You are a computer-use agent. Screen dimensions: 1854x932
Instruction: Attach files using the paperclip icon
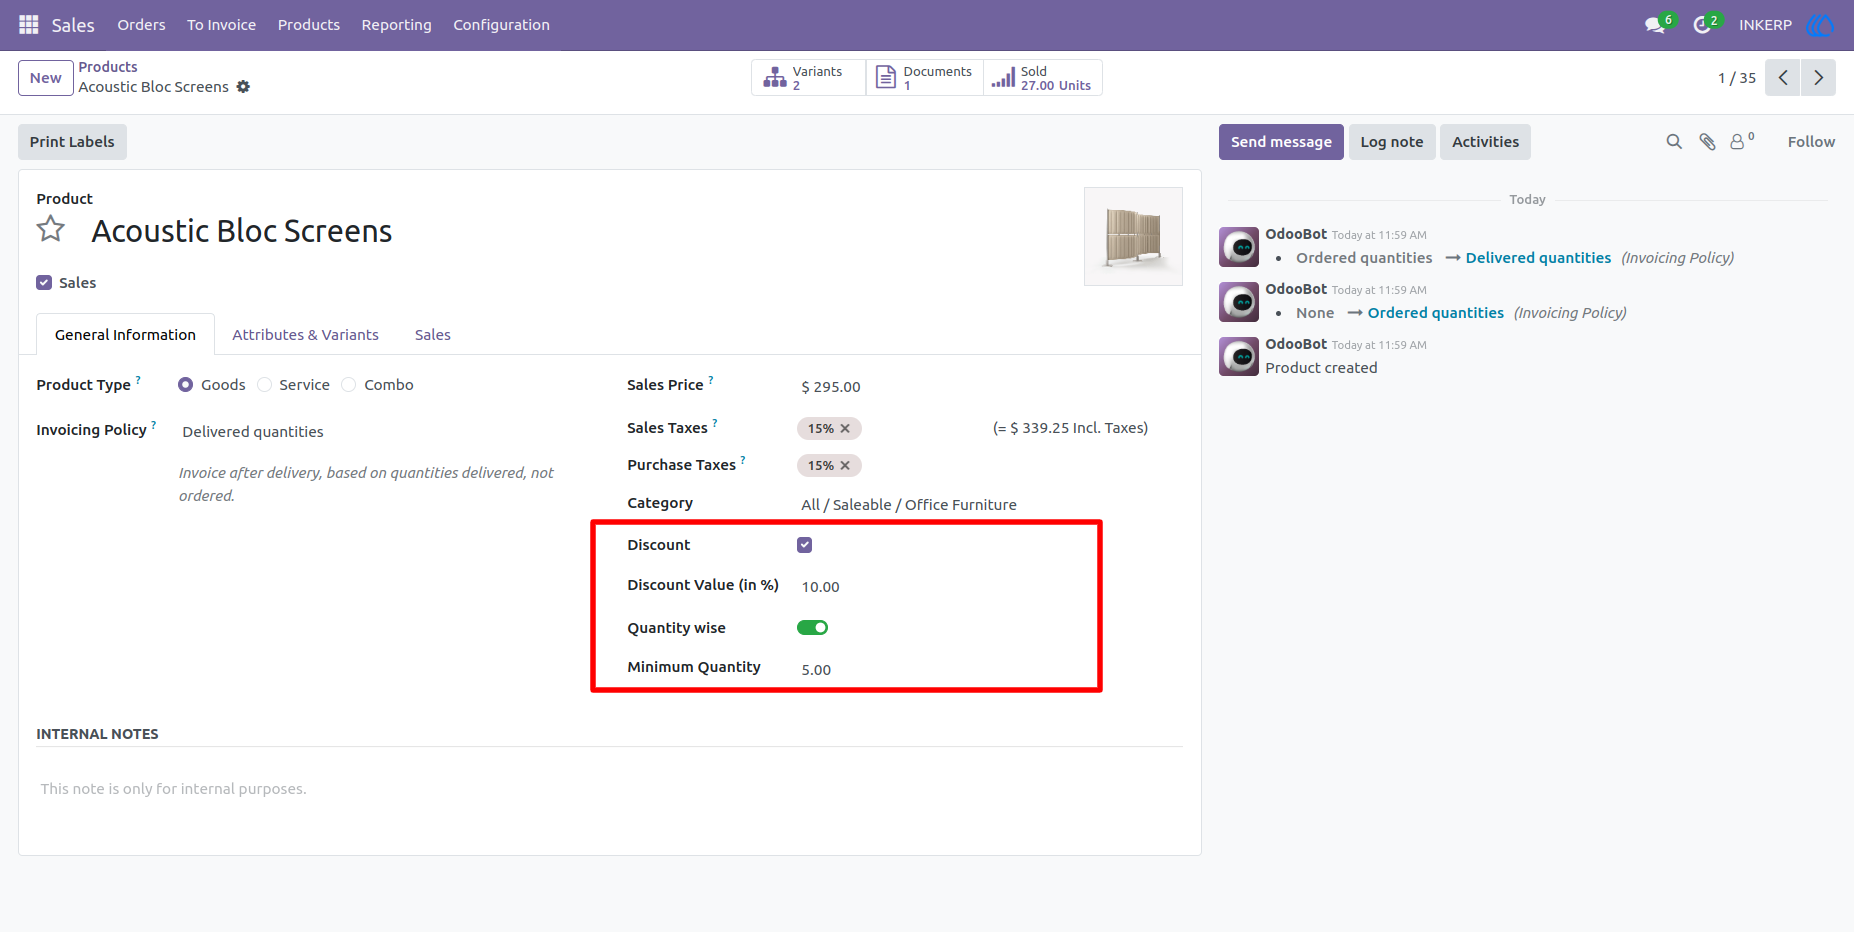point(1708,142)
